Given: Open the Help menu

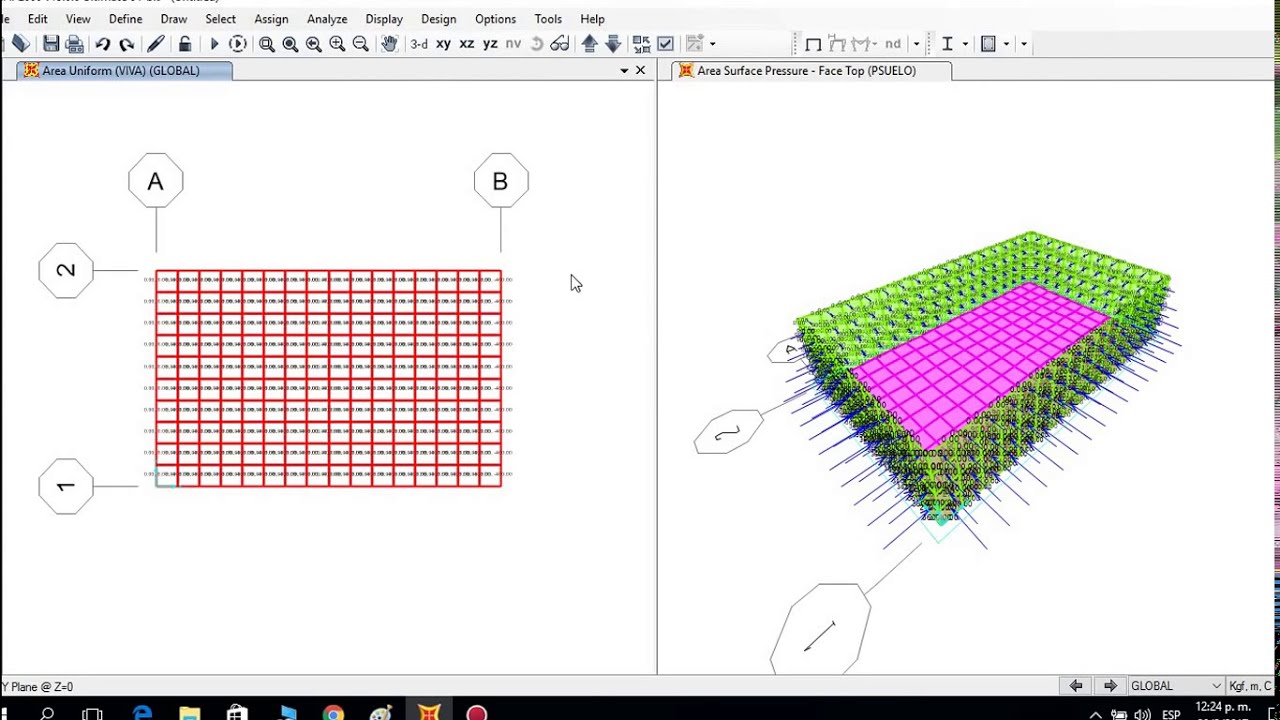Looking at the screenshot, I should [592, 19].
